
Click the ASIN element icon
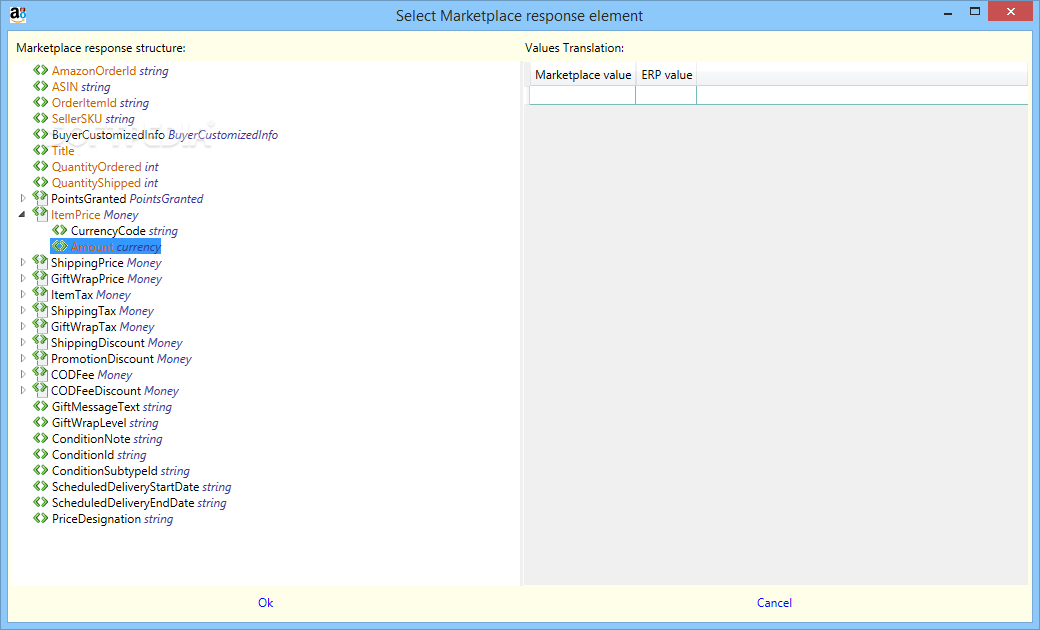pos(40,86)
